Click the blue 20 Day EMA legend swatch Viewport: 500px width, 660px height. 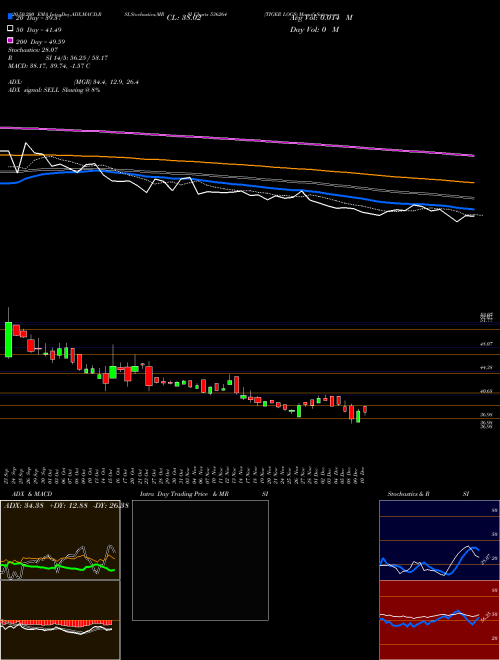tap(10, 17)
